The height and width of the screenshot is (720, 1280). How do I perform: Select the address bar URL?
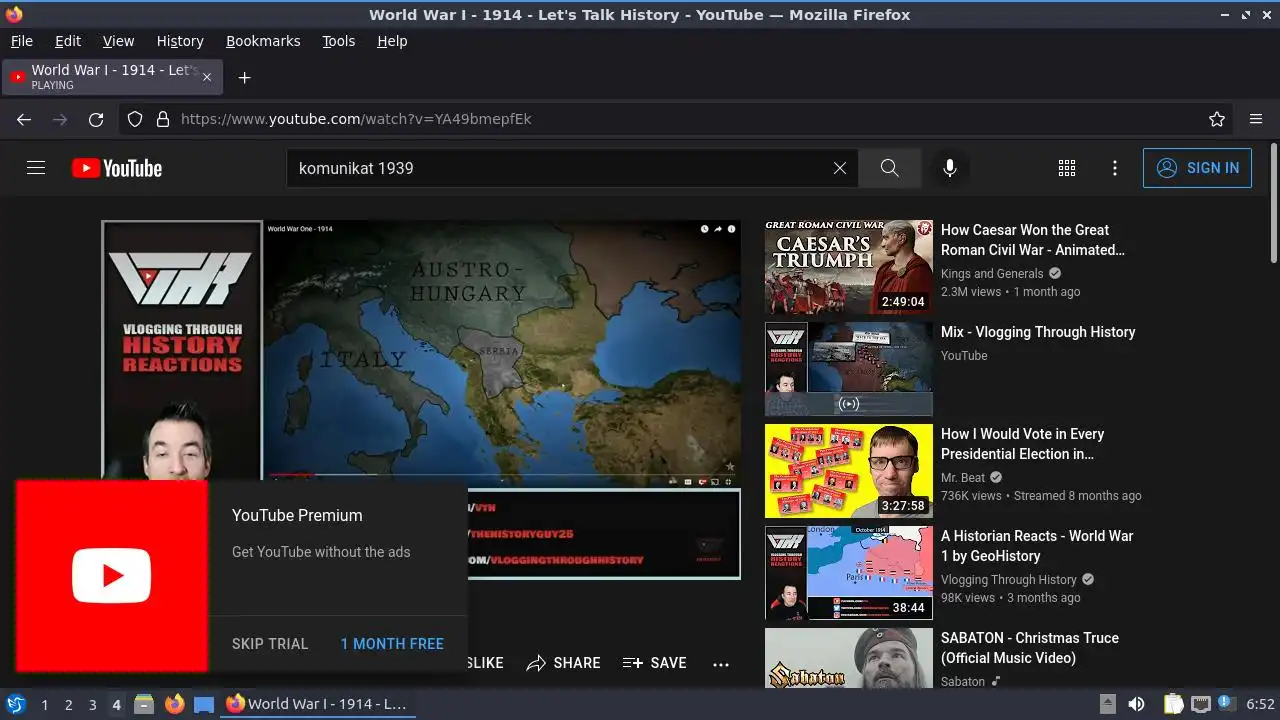(x=356, y=119)
